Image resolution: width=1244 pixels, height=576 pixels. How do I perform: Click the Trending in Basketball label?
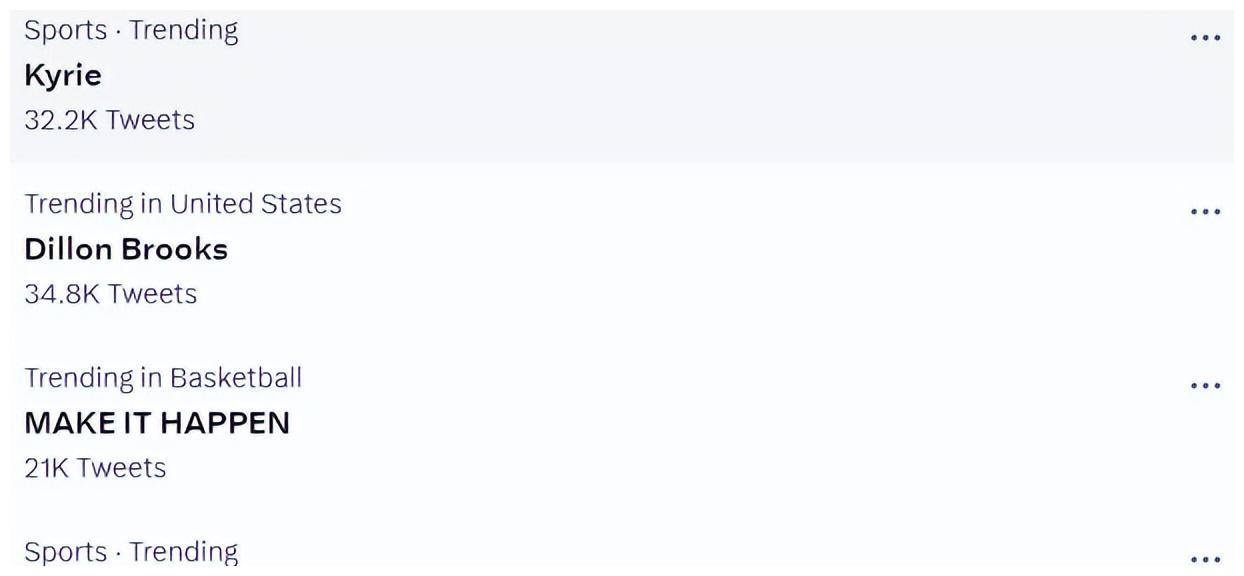point(163,378)
